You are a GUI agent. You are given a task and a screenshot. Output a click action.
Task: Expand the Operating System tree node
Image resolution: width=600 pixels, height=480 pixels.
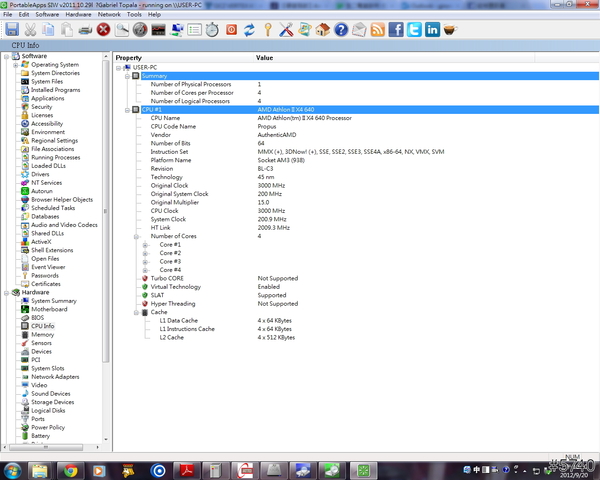(x=13, y=65)
